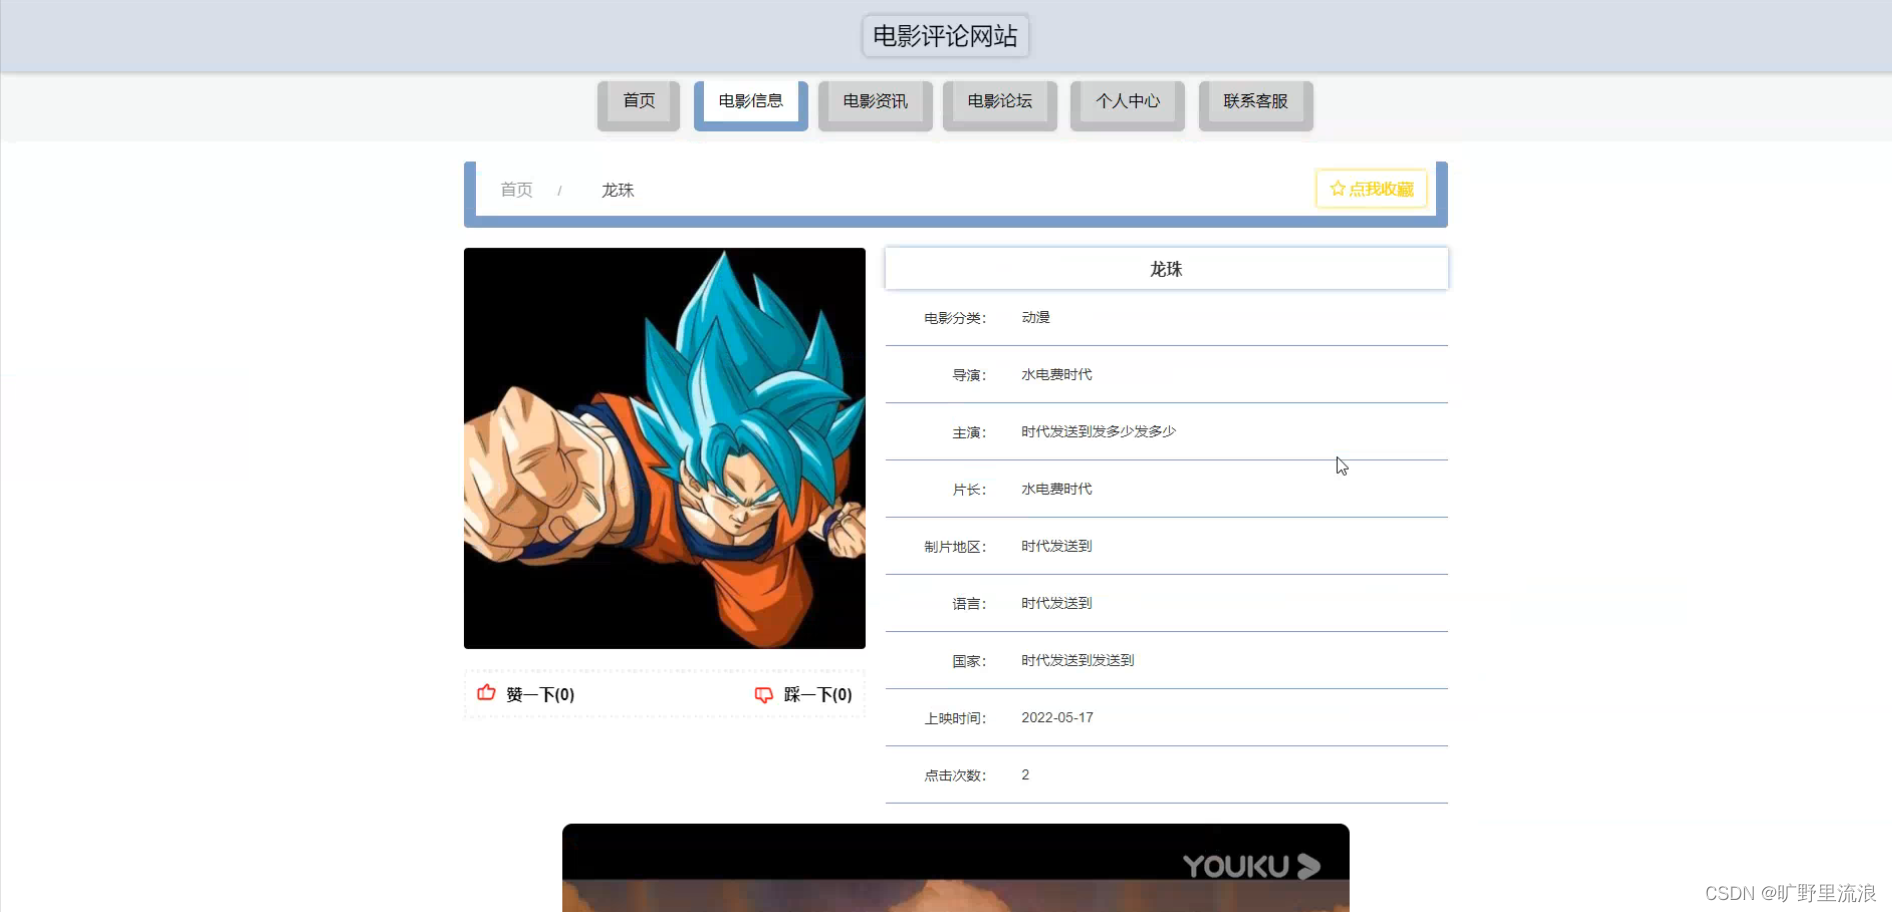The height and width of the screenshot is (912, 1892).
Task: Click the Dragon Ball poster image
Action: click(x=665, y=448)
